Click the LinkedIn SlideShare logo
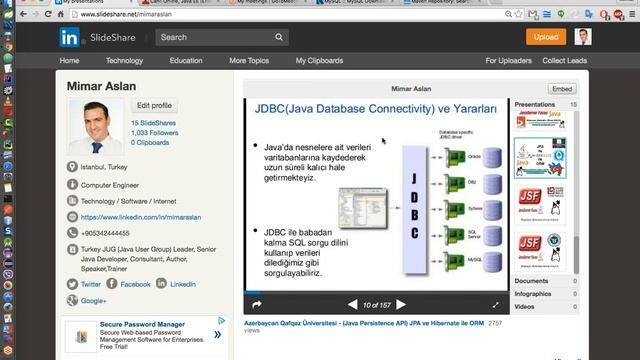 (x=97, y=37)
